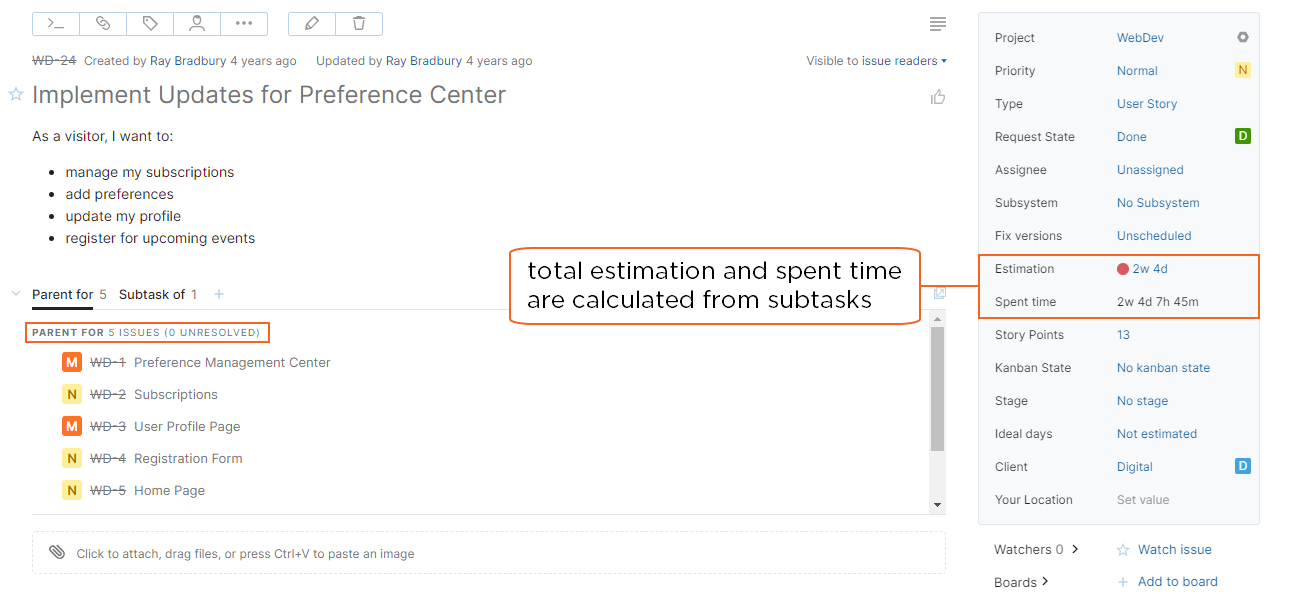This screenshot has width=1291, height=602.
Task: Click the paperclip attachment icon
Action: (57, 551)
